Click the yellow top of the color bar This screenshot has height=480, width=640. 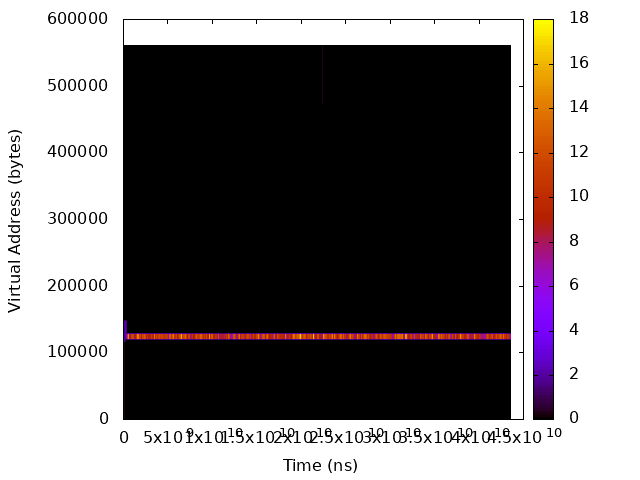click(543, 24)
